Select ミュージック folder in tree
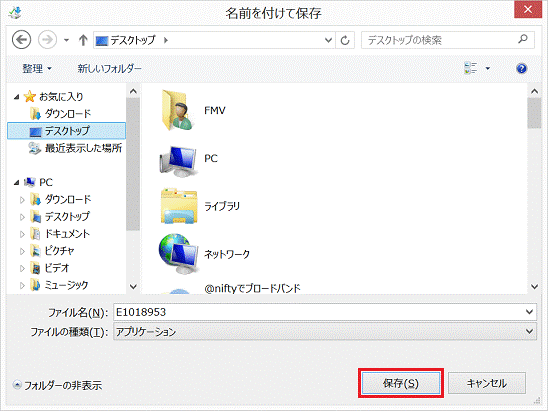 tap(66, 285)
